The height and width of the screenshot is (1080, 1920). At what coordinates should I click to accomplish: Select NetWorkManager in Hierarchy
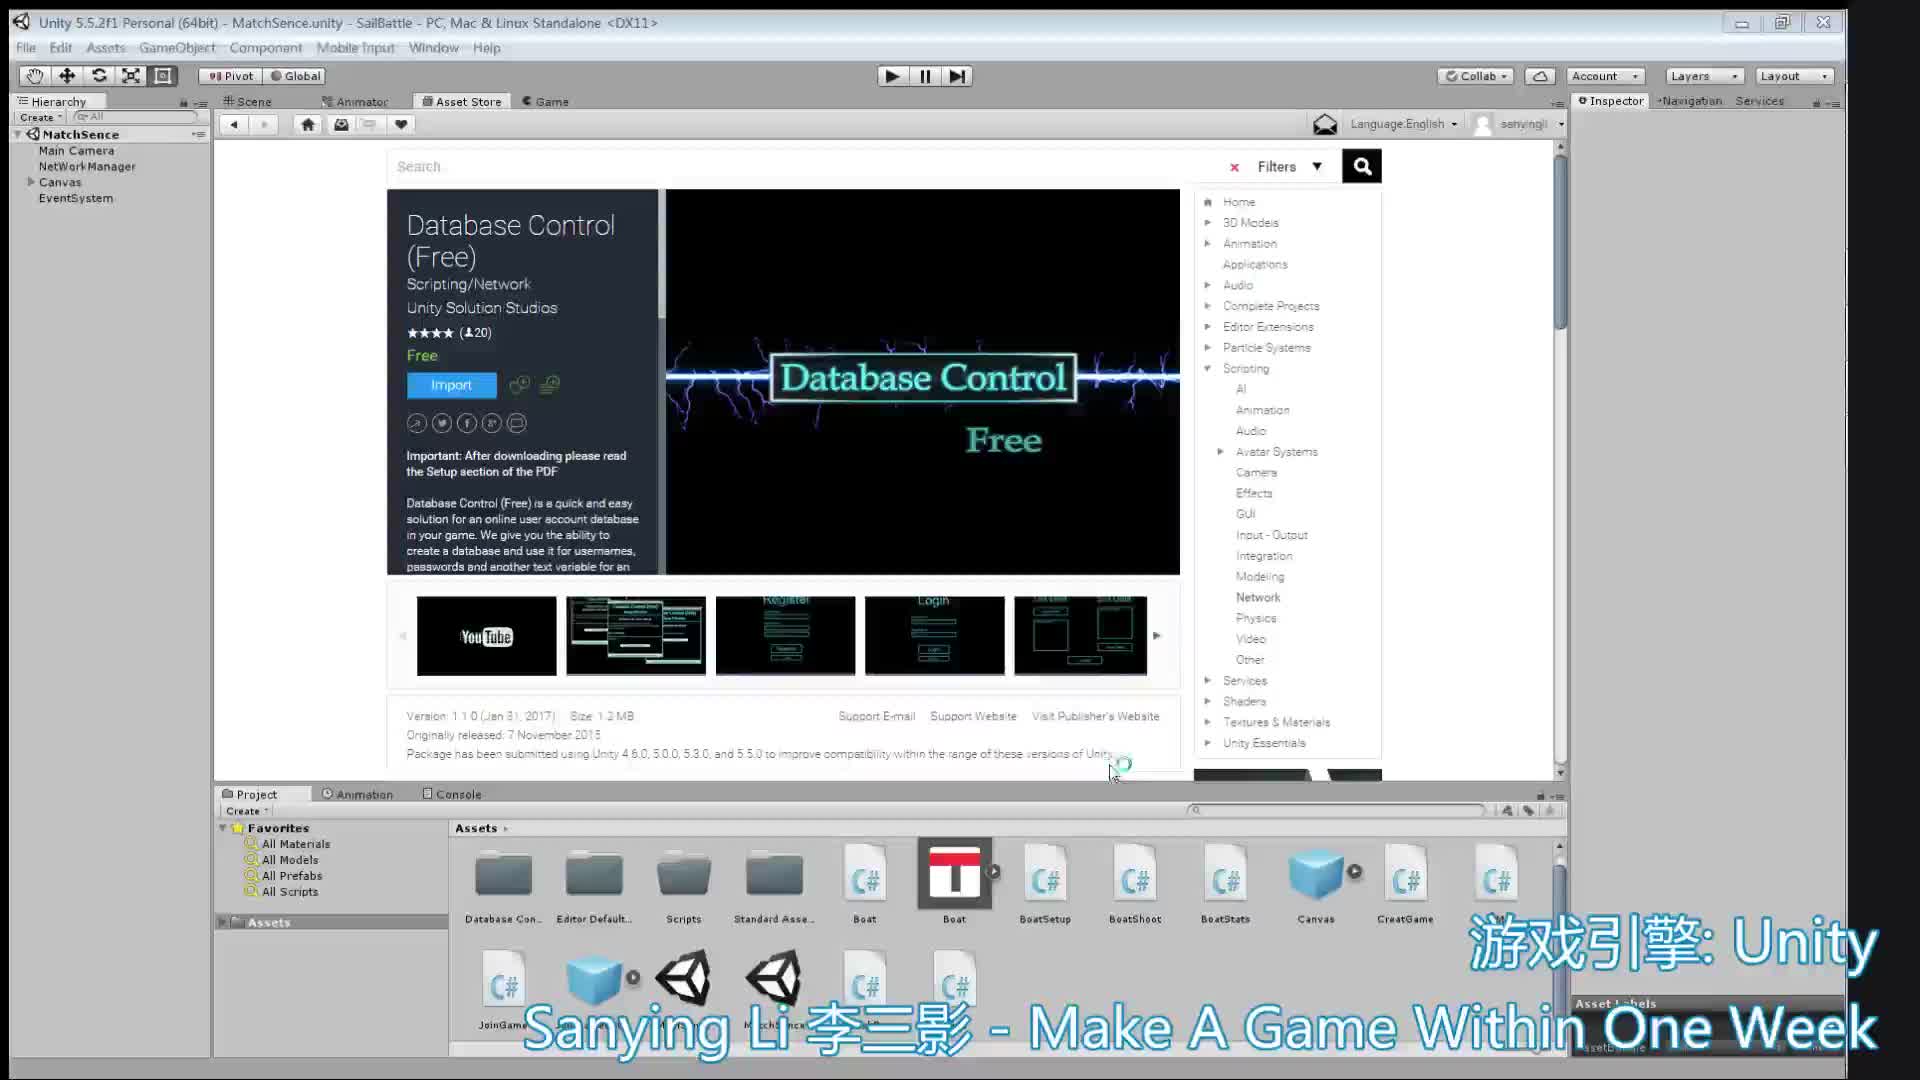[x=87, y=166]
